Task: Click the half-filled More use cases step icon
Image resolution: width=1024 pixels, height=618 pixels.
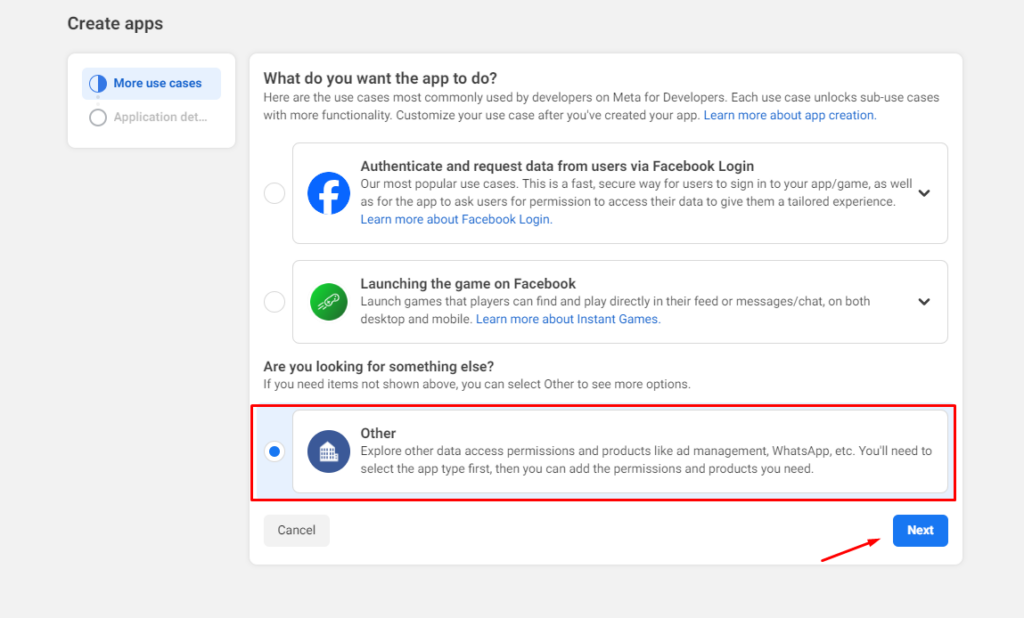Action: point(98,84)
